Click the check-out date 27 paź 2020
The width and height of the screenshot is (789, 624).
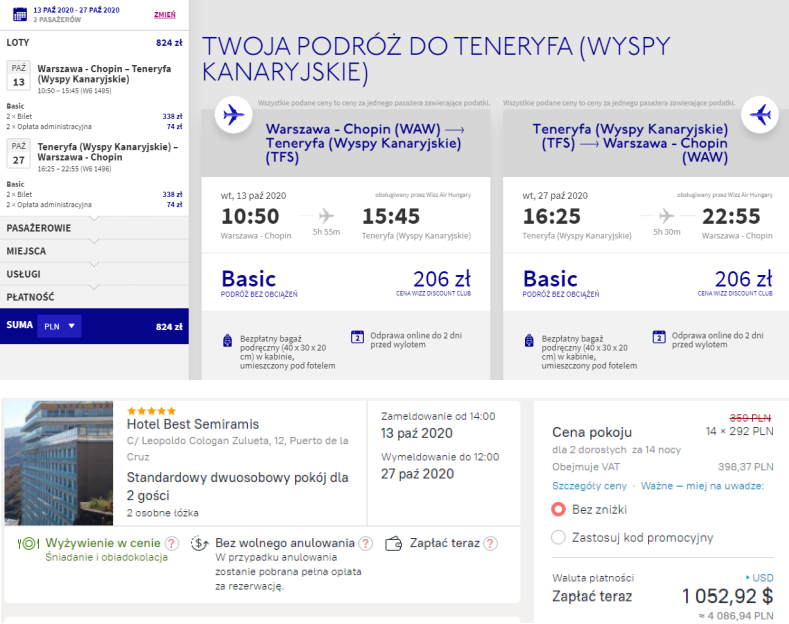coord(417,474)
